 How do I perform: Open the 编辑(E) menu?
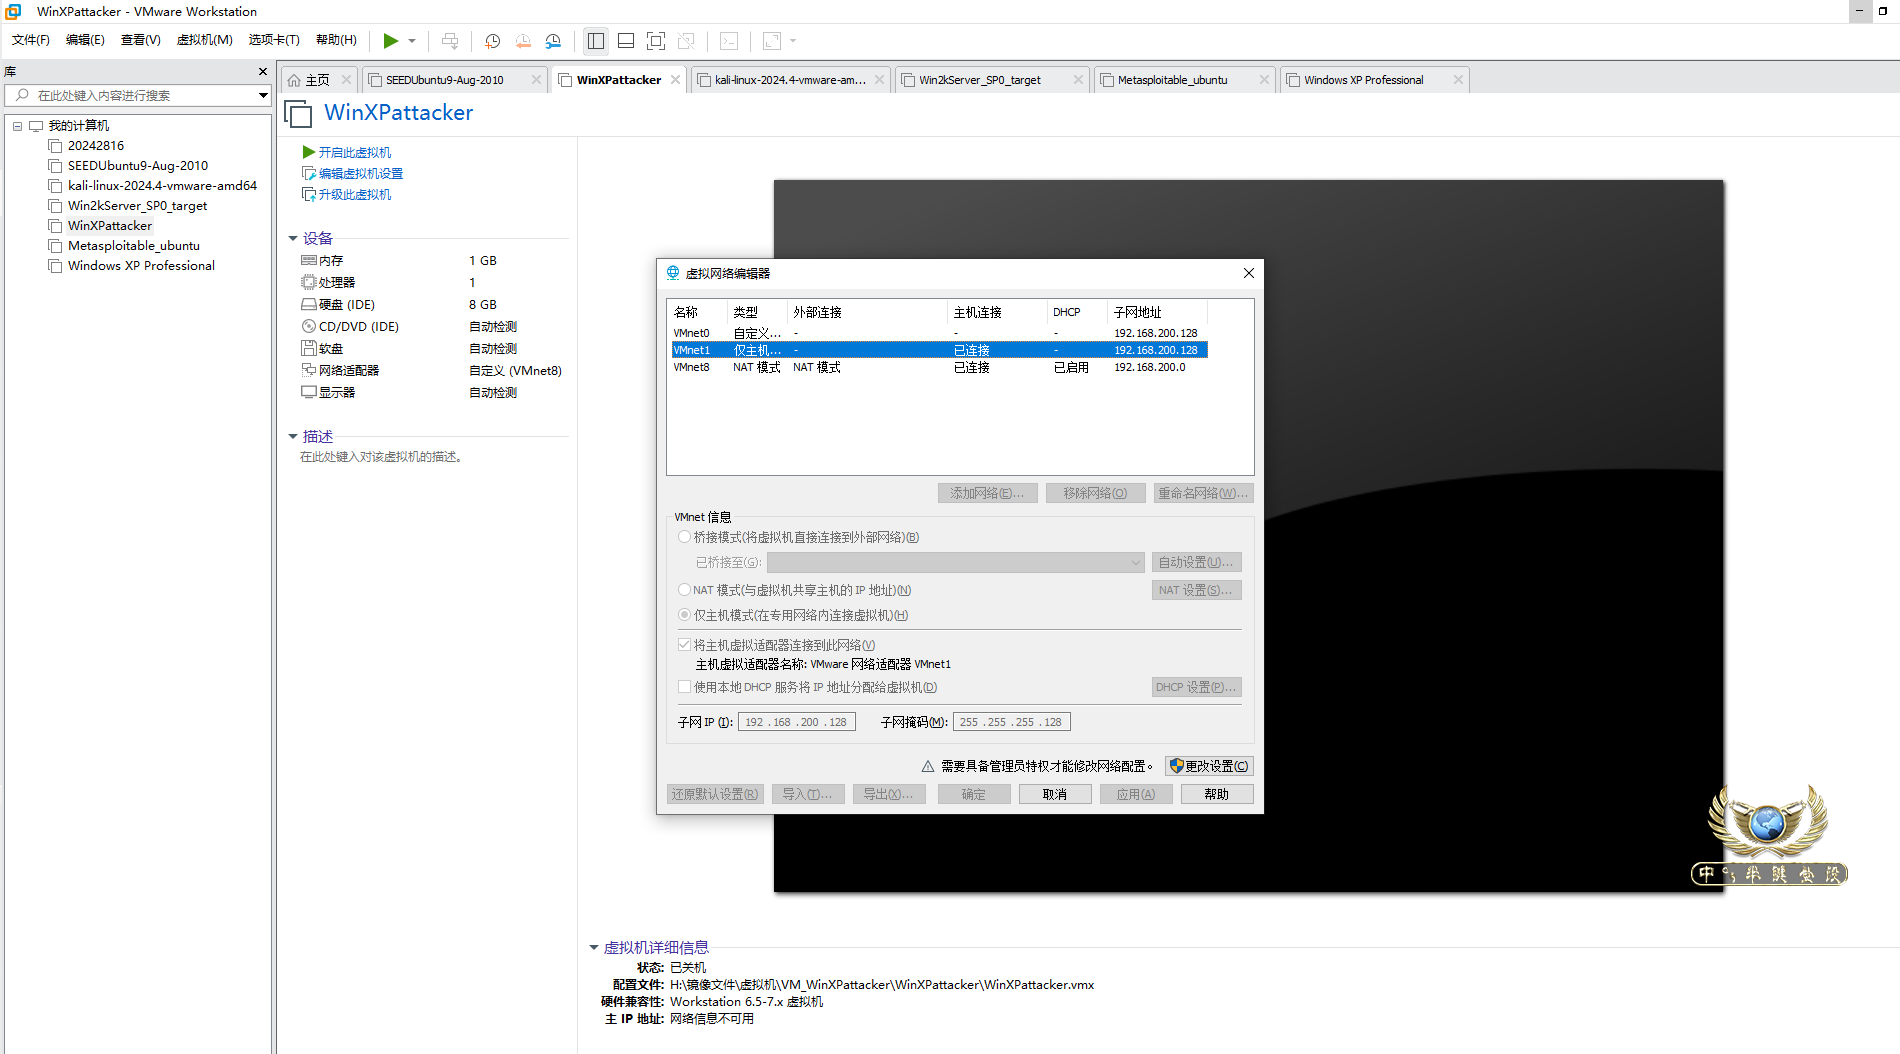point(85,40)
